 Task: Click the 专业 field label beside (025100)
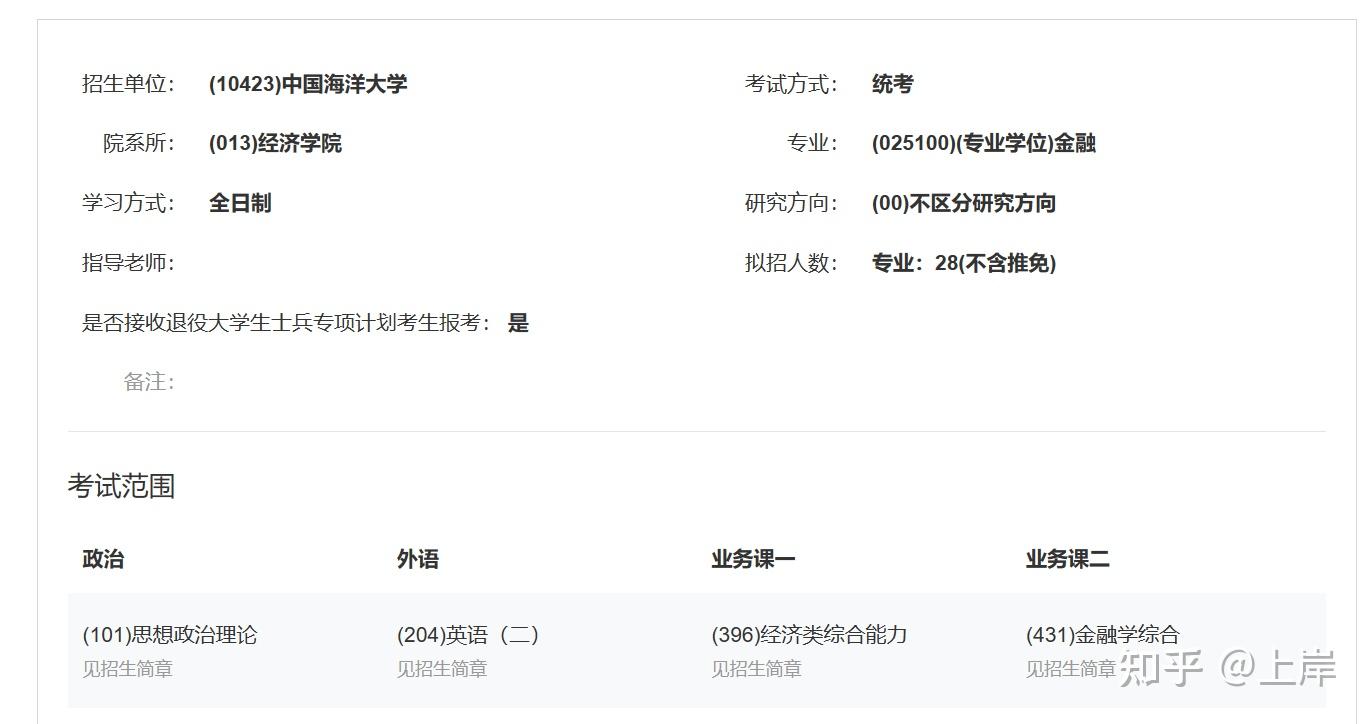[x=812, y=143]
